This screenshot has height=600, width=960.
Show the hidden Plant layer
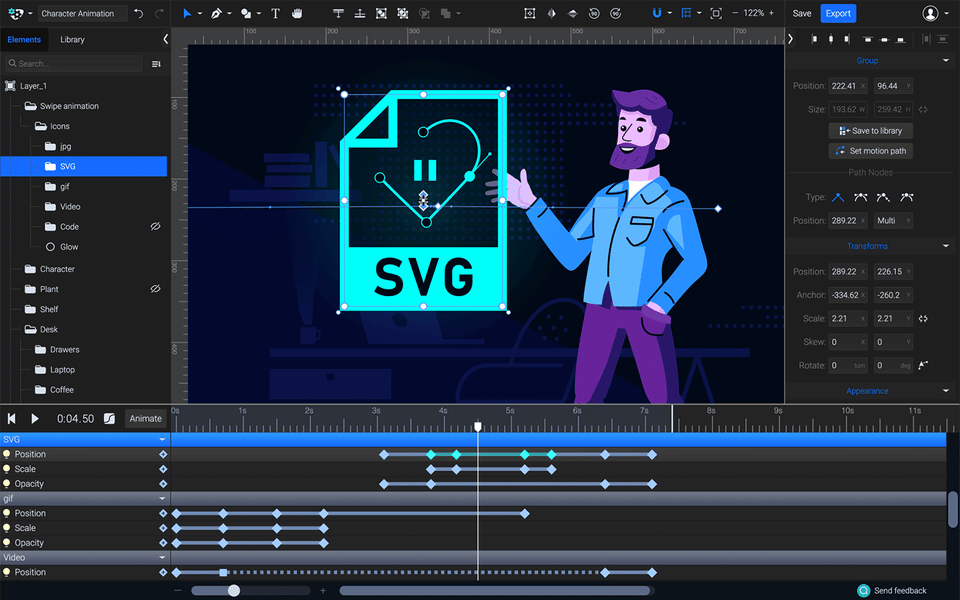click(x=154, y=288)
